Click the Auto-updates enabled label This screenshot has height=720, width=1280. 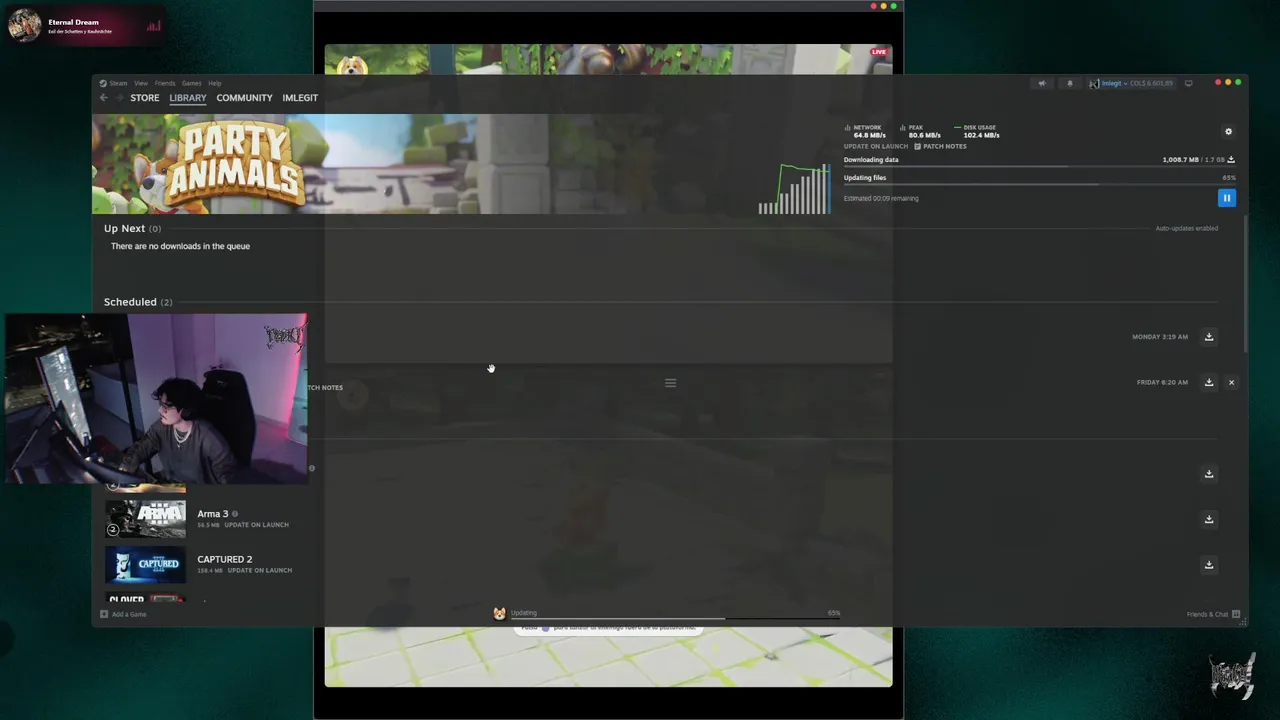tap(1187, 229)
